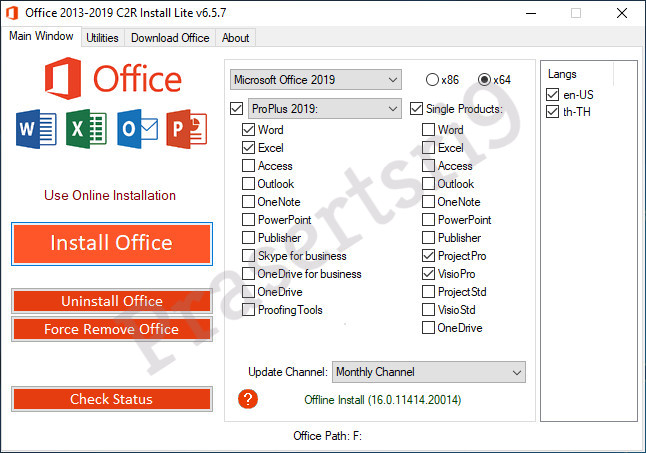Screen dimensions: 646x453
Task: Click the large Office logo
Action: pyautogui.click(x=113, y=78)
